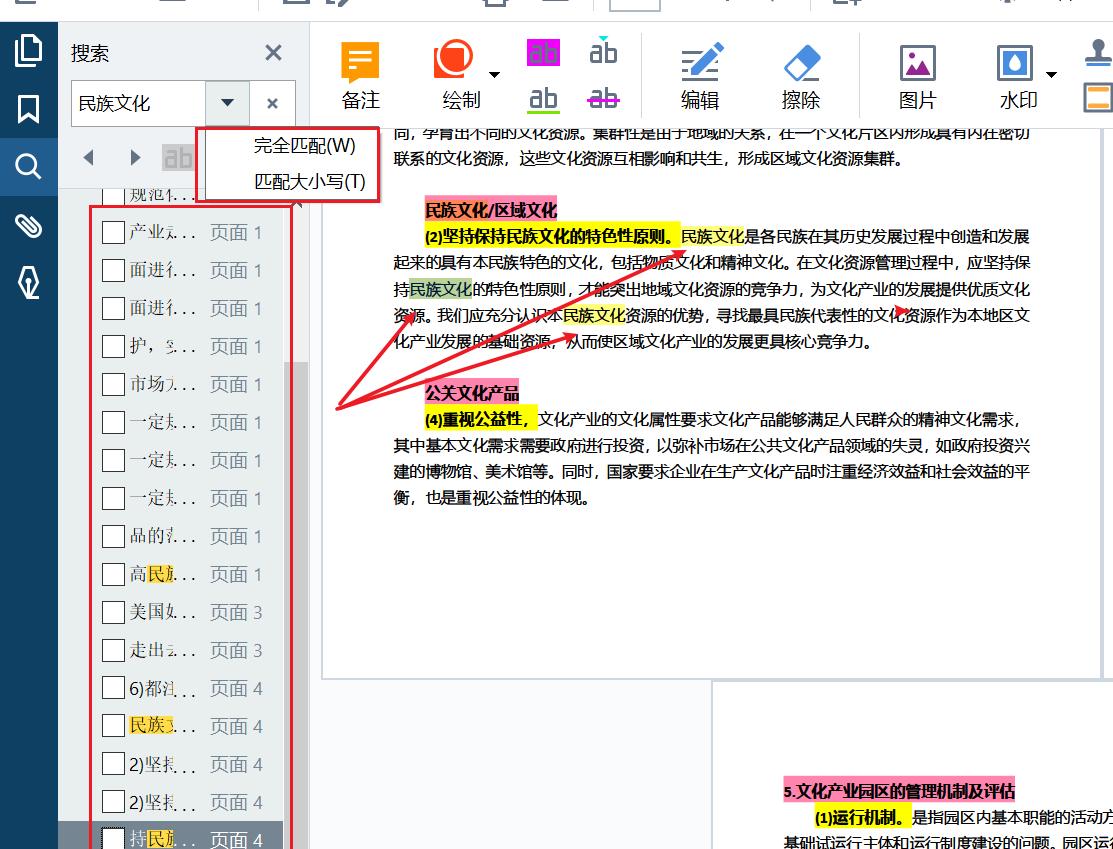Click the (2)坚持保持民族文化的特色性原则 highlighted sentence
The width and height of the screenshot is (1113, 849).
pos(552,236)
